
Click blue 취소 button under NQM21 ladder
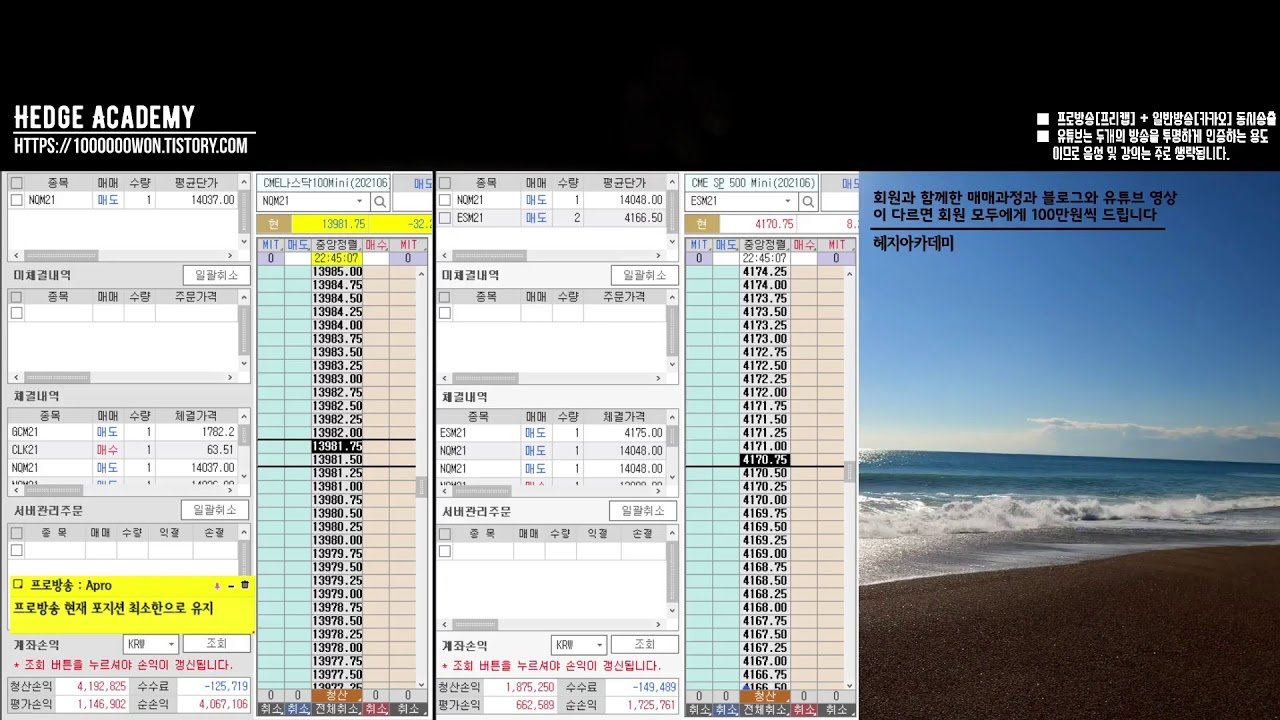298,709
